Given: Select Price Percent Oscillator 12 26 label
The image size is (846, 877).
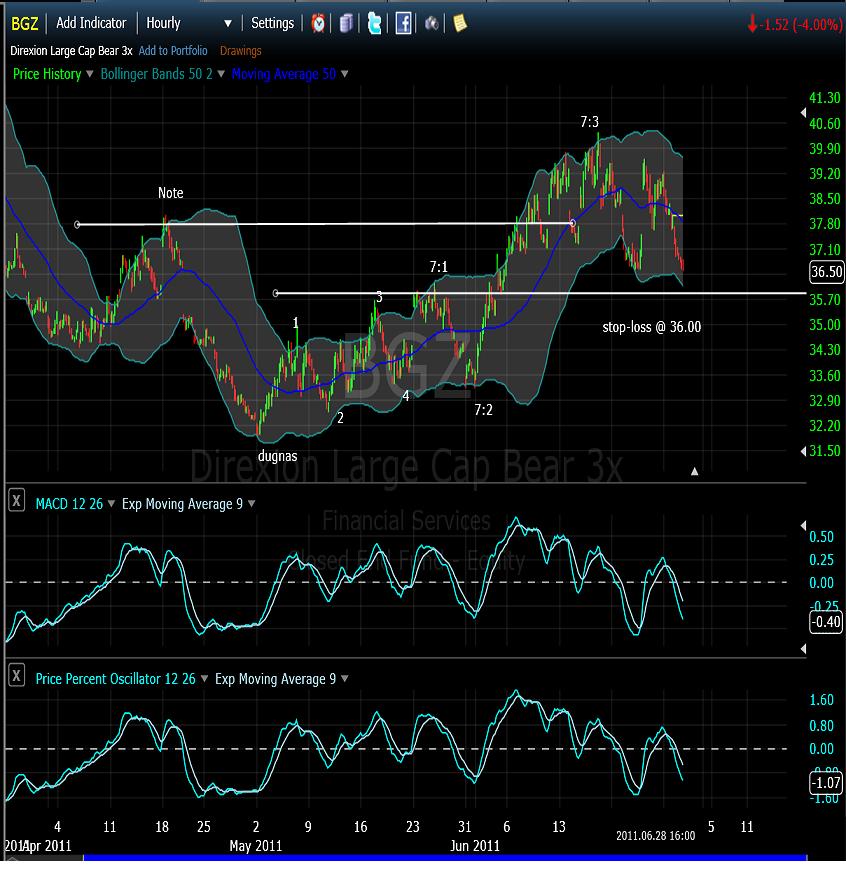Looking at the screenshot, I should click(116, 679).
